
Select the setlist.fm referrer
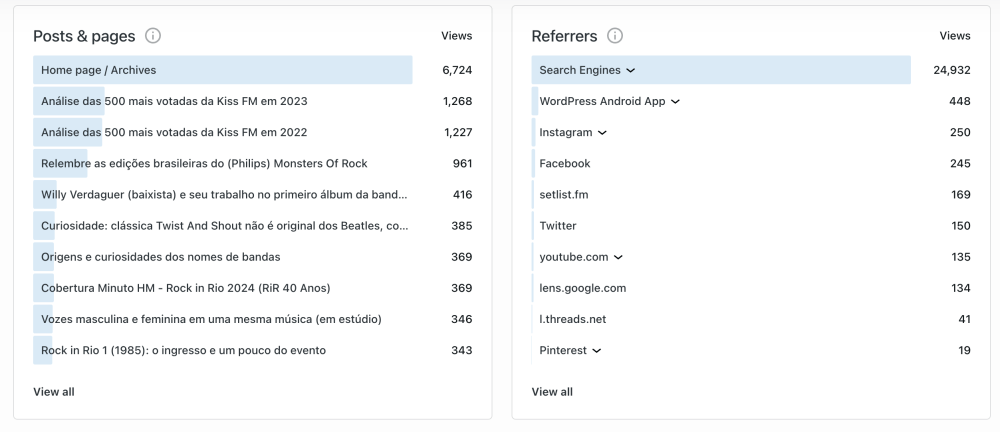564,195
